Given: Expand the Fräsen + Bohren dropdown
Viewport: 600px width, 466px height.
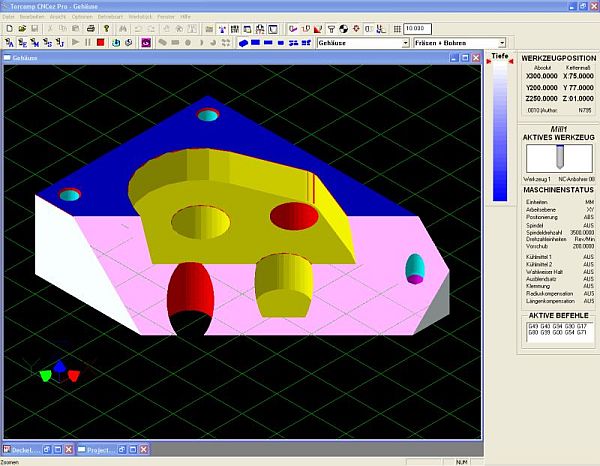Looking at the screenshot, I should (x=501, y=43).
